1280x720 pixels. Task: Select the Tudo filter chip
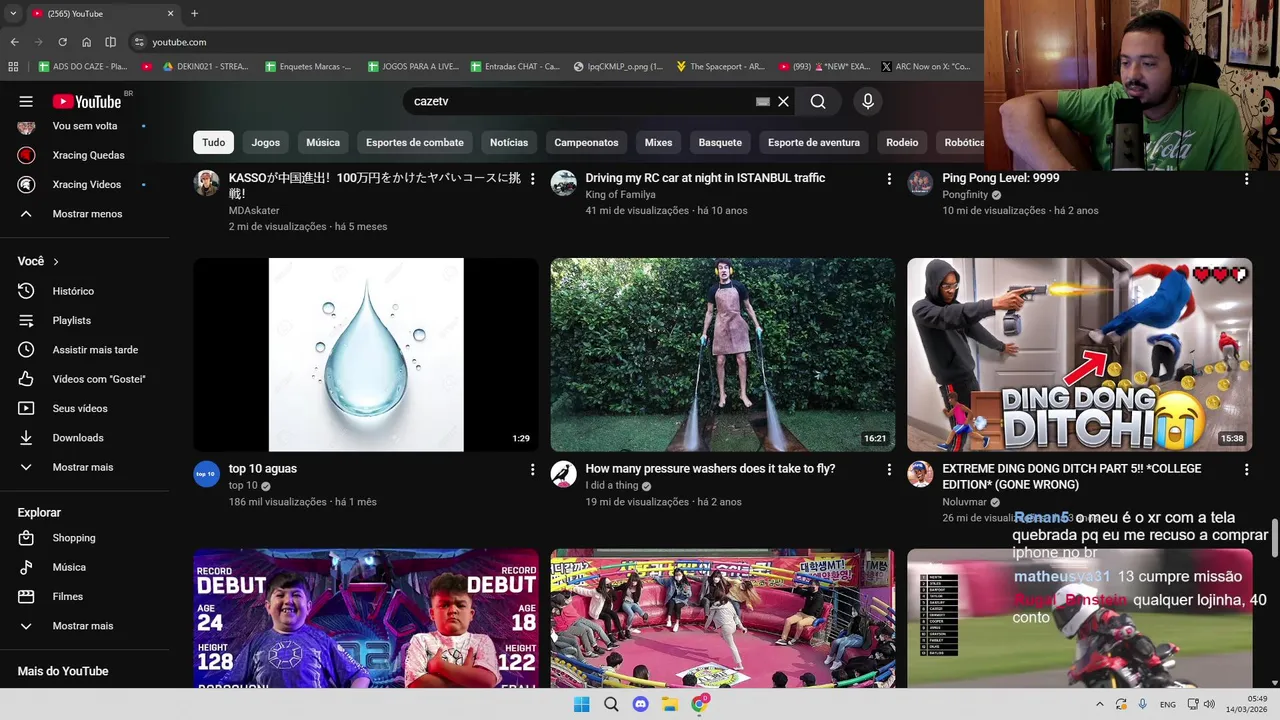(x=214, y=142)
